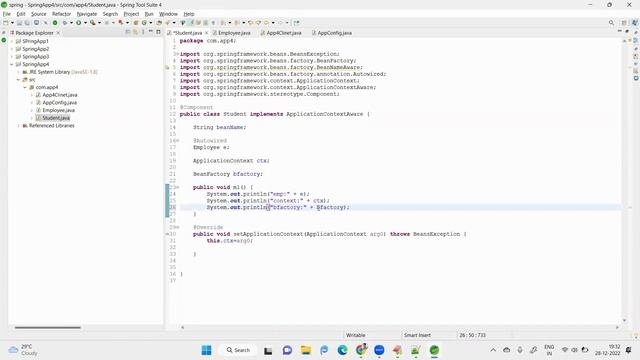Open the Help menu
The image size is (640, 360).
point(189,14)
